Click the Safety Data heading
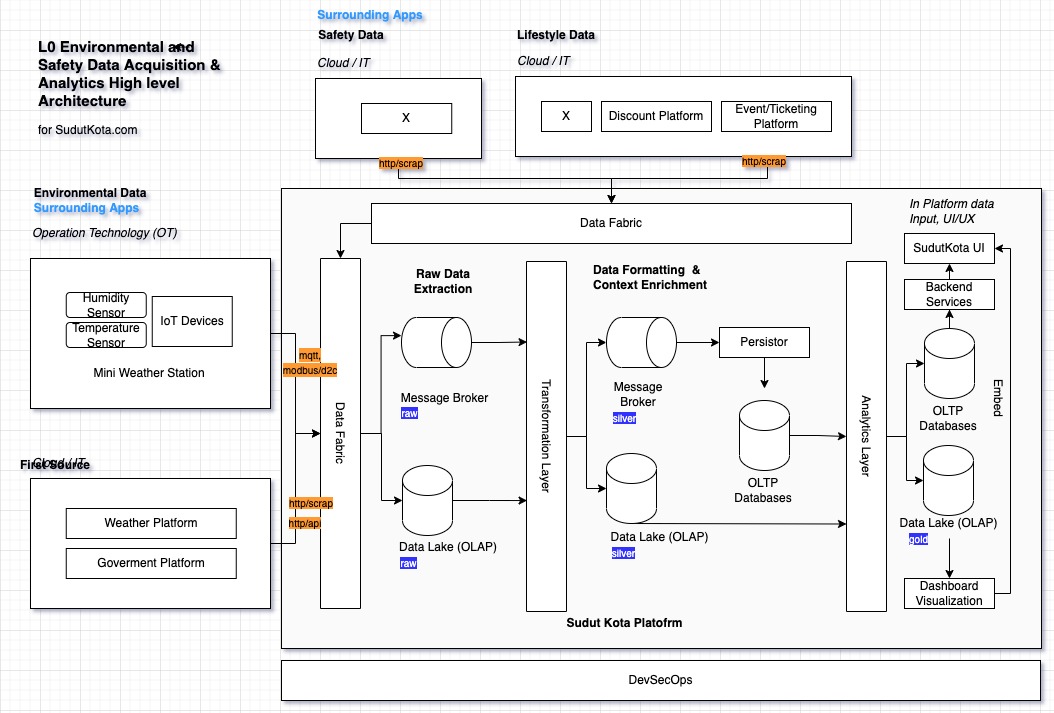1054x713 pixels. click(351, 35)
